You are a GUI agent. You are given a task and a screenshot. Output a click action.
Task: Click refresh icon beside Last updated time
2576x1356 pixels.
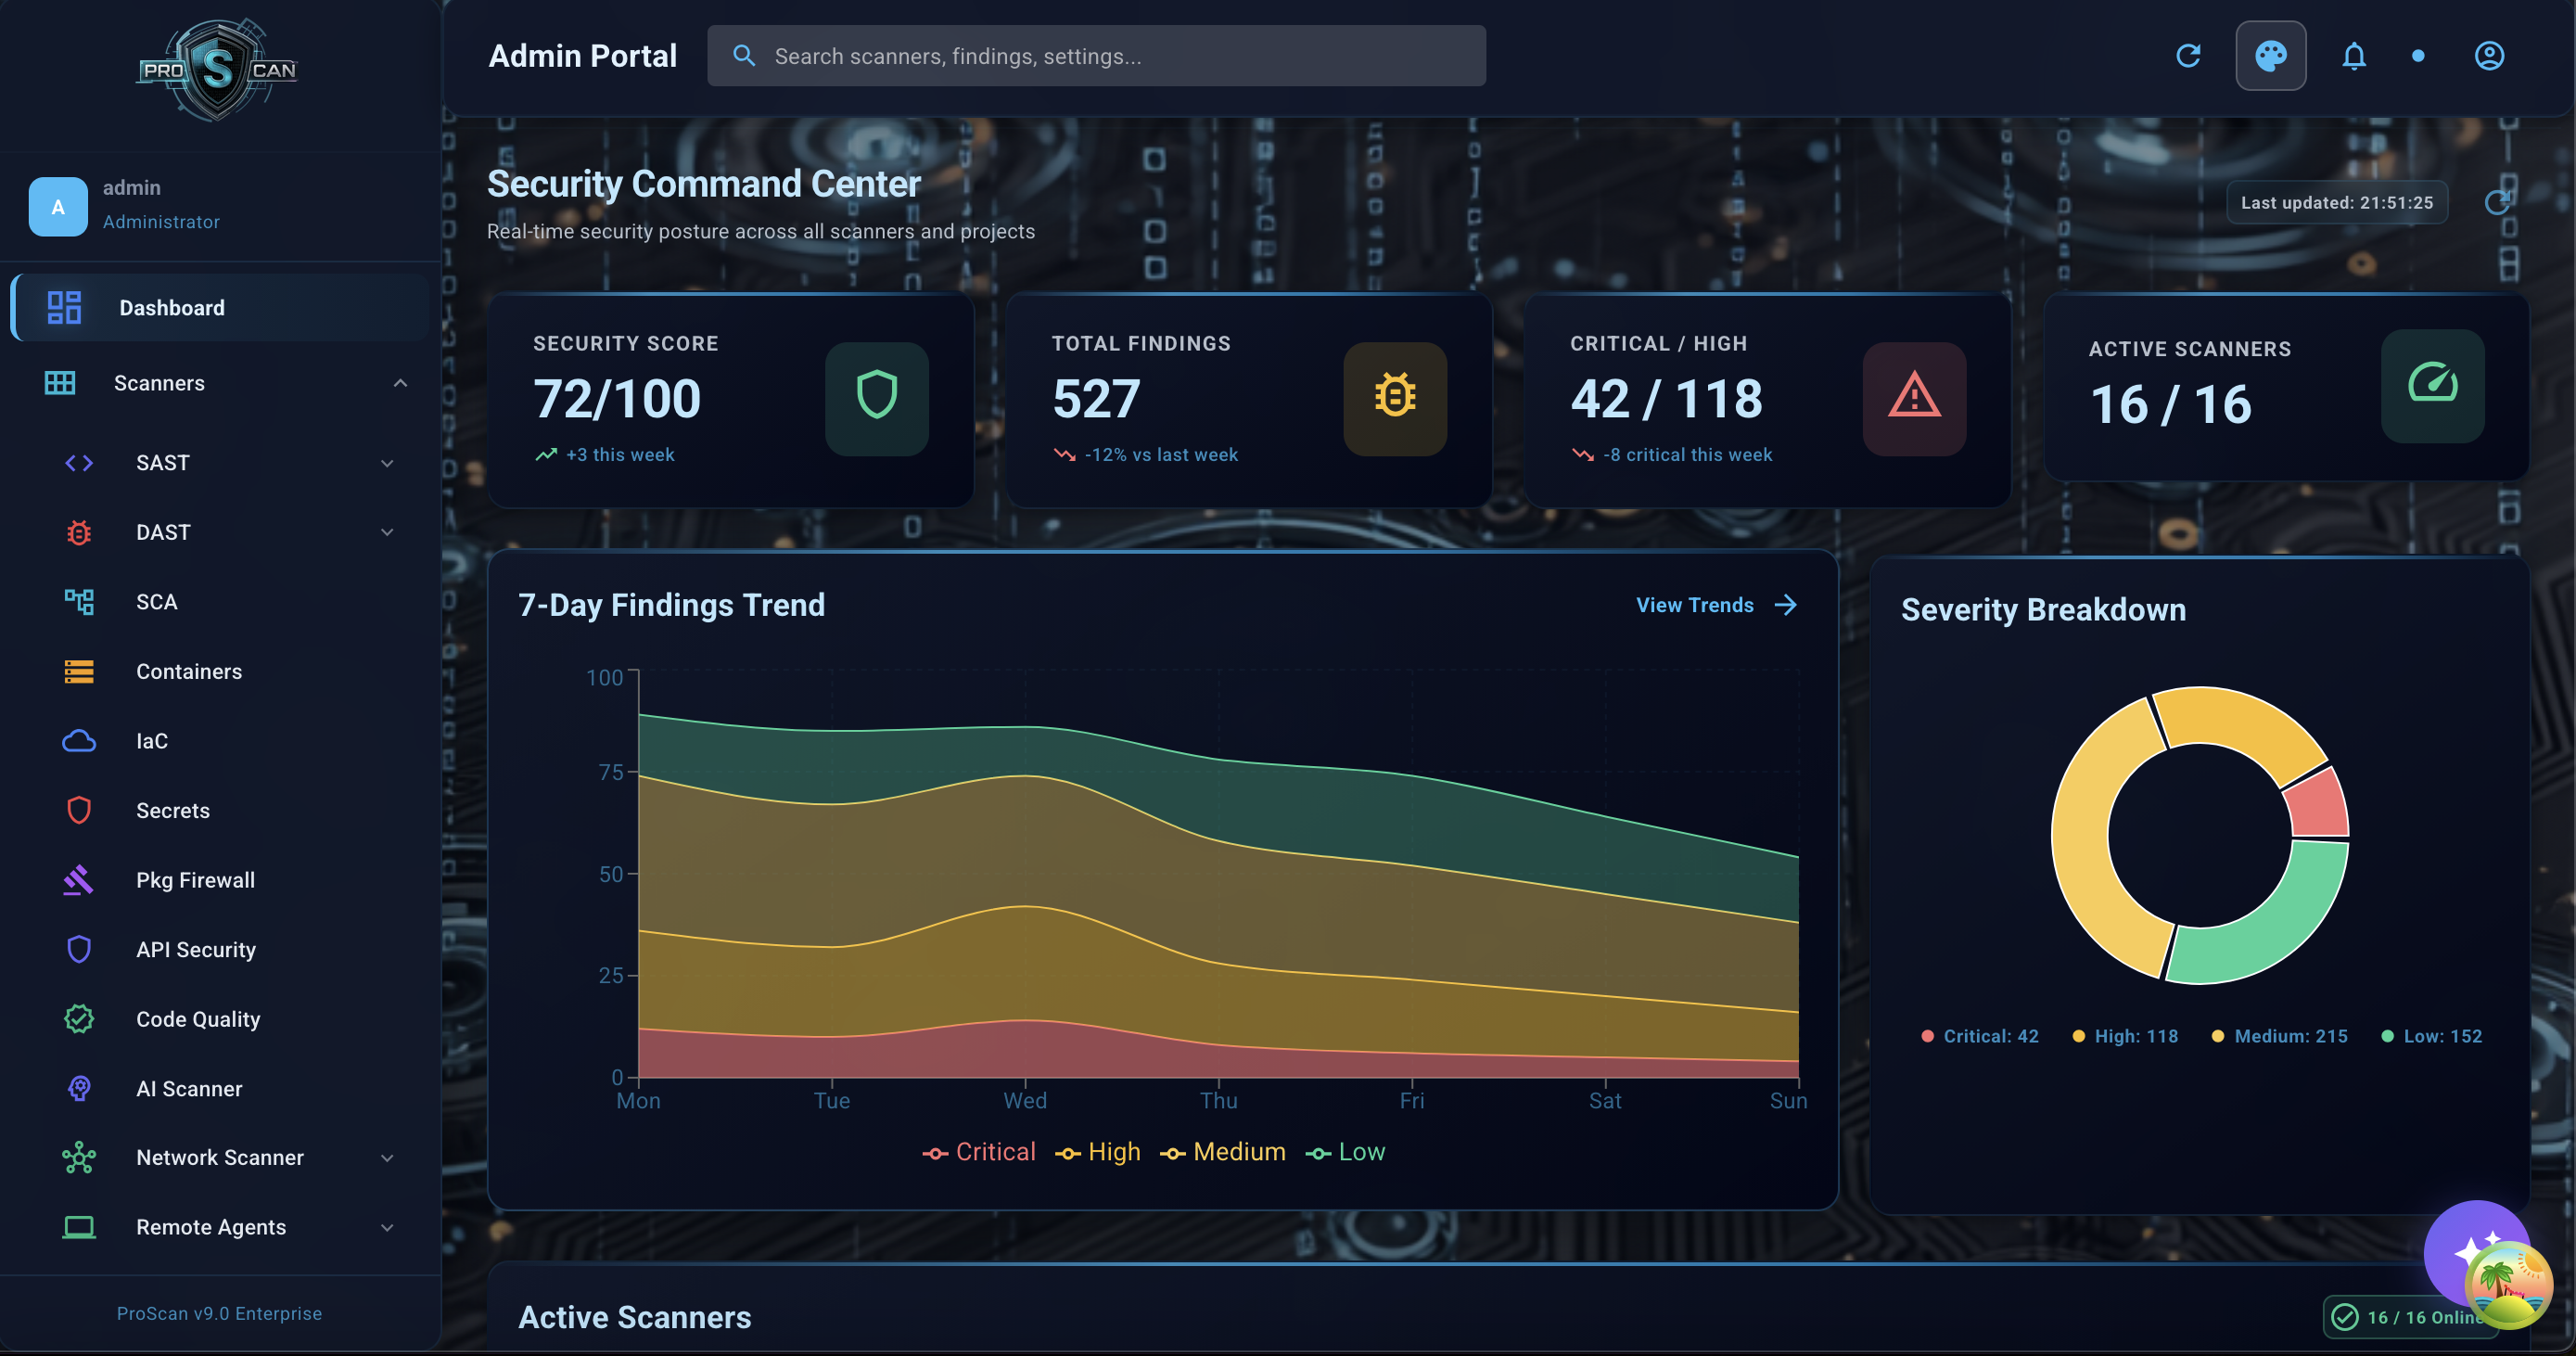tap(2496, 202)
